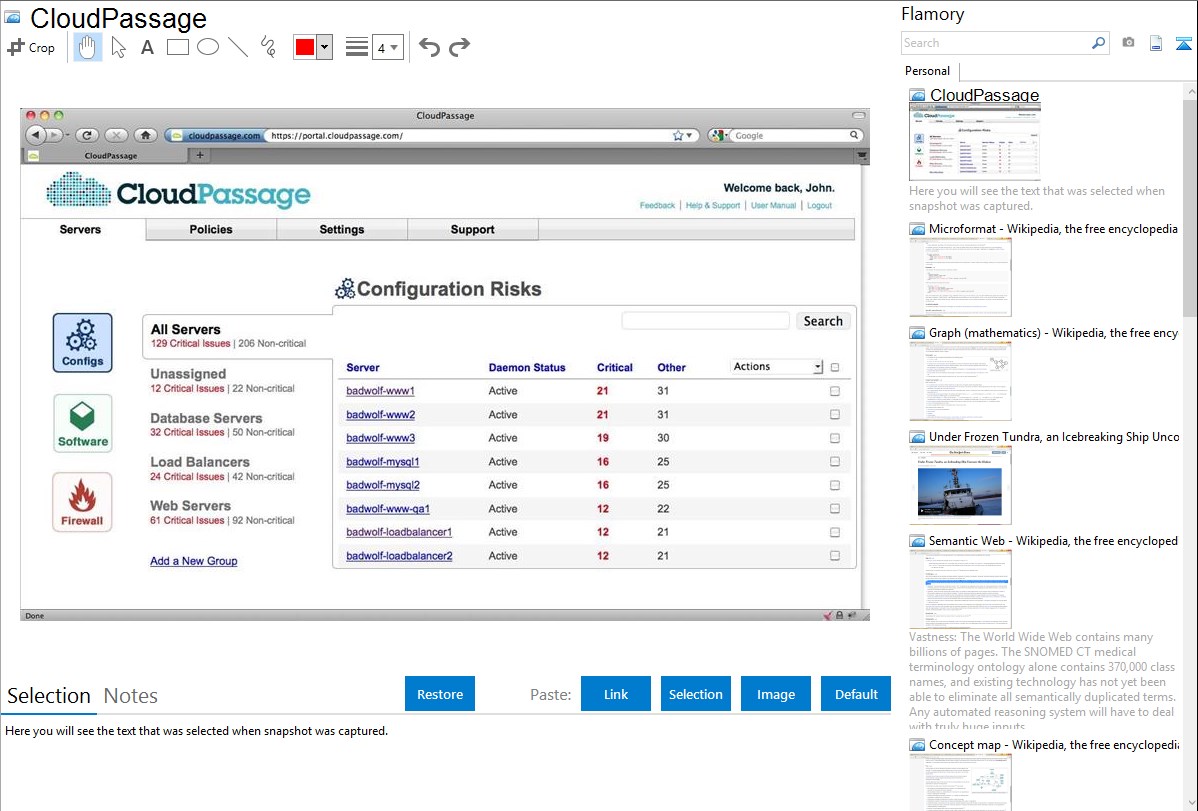The image size is (1198, 811).
Task: Click the browser back arrow
Action: click(35, 135)
